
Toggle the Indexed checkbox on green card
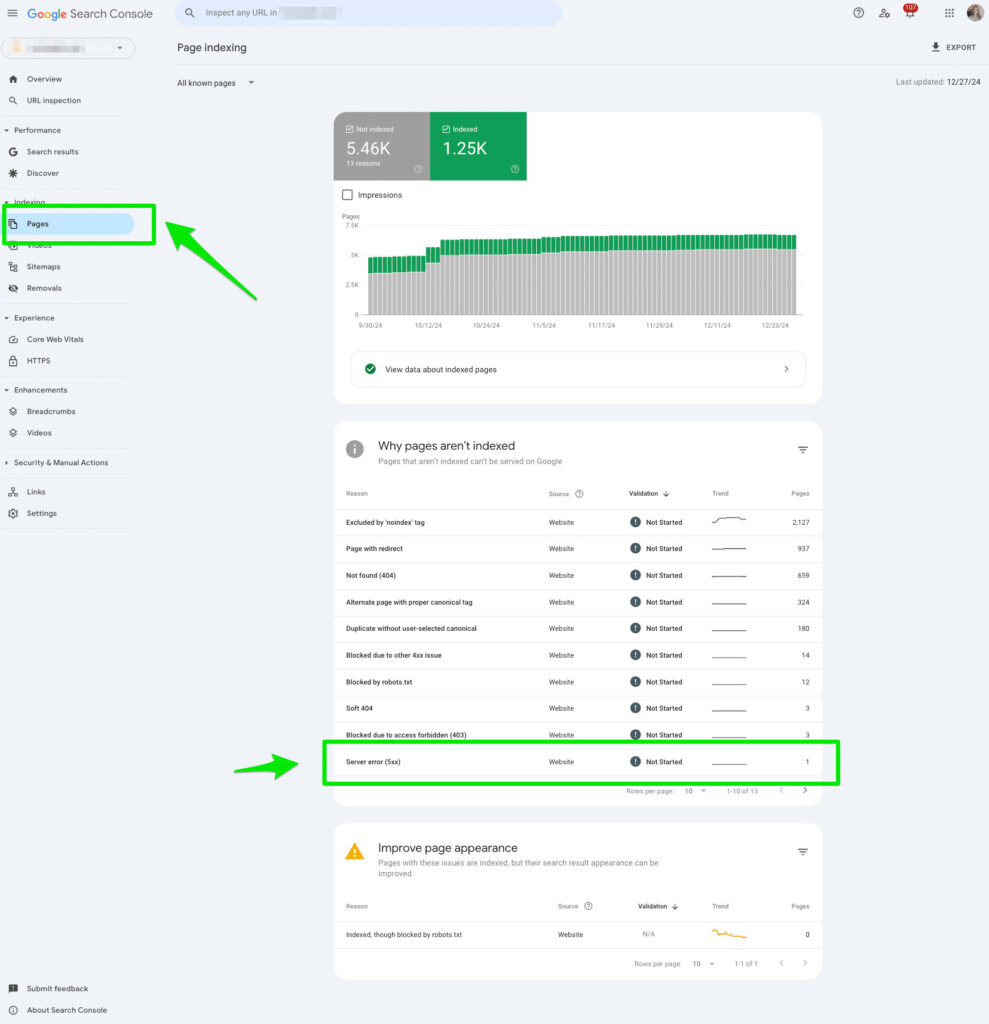pyautogui.click(x=445, y=129)
